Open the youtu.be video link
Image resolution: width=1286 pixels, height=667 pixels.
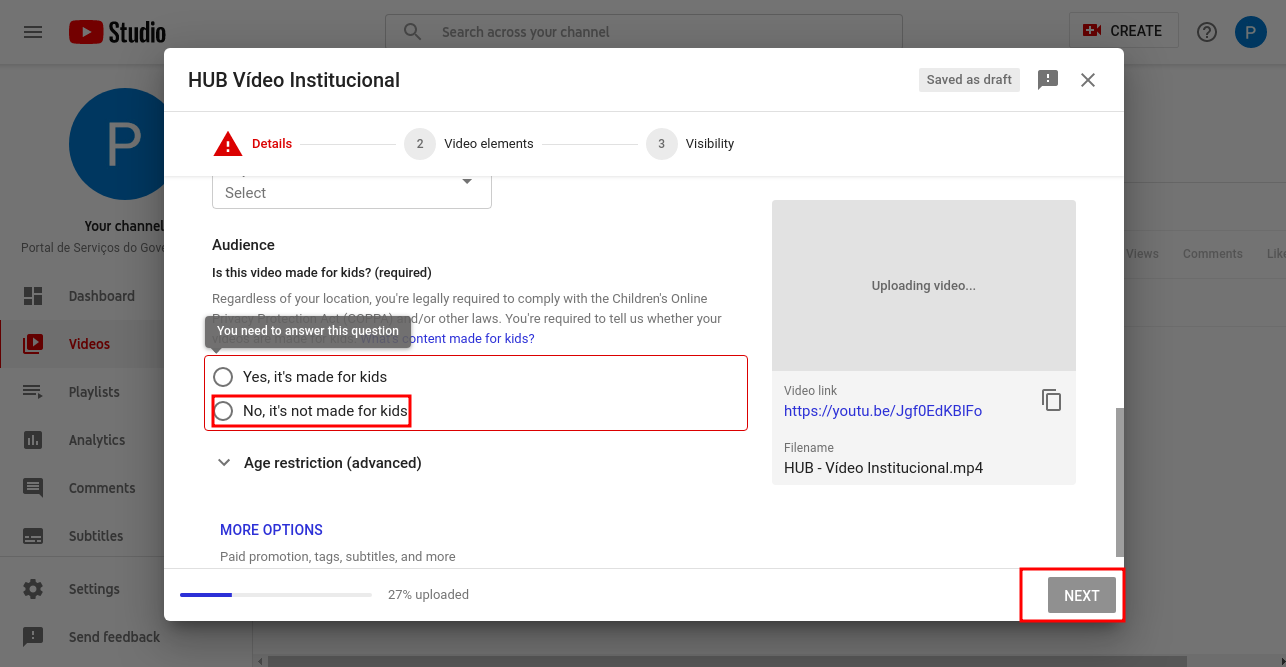[882, 411]
